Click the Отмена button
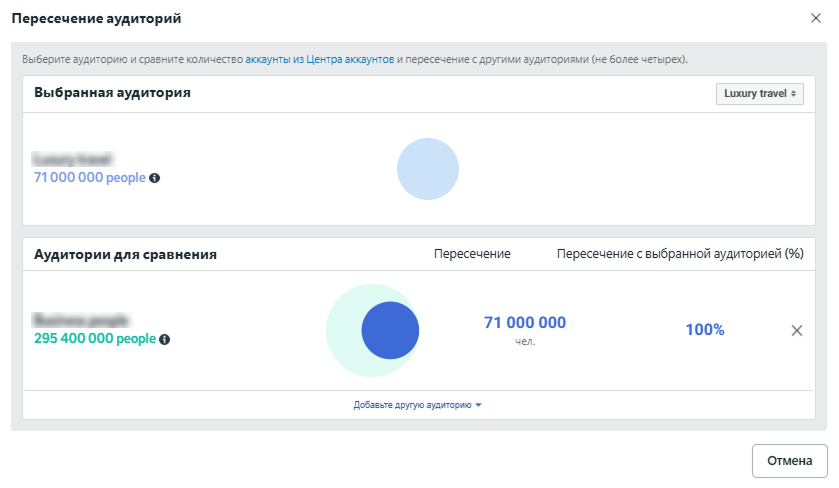This screenshot has height=488, width=839. pos(789,461)
